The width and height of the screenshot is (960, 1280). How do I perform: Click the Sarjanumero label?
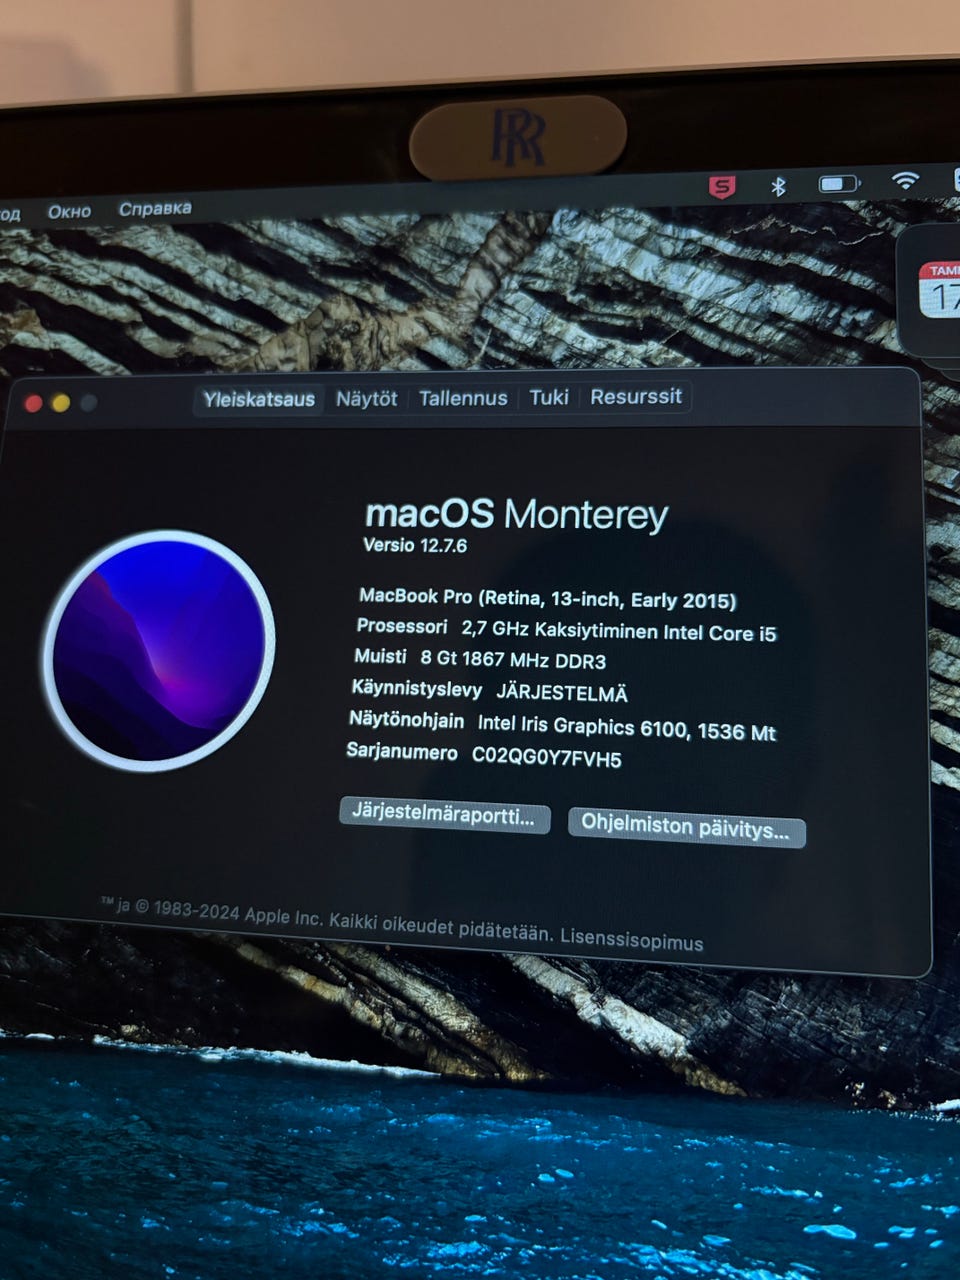402,751
